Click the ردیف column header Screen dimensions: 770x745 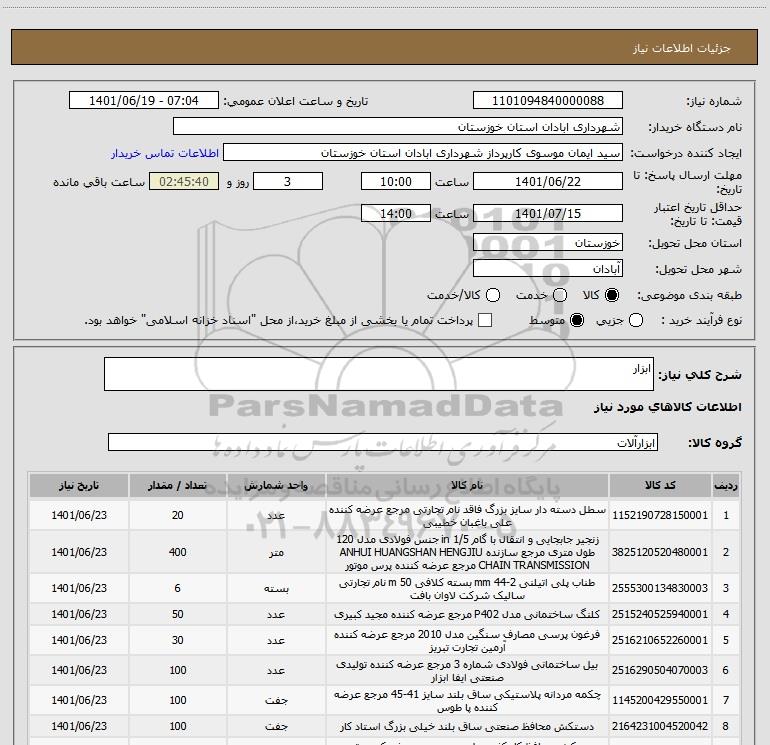coord(726,485)
